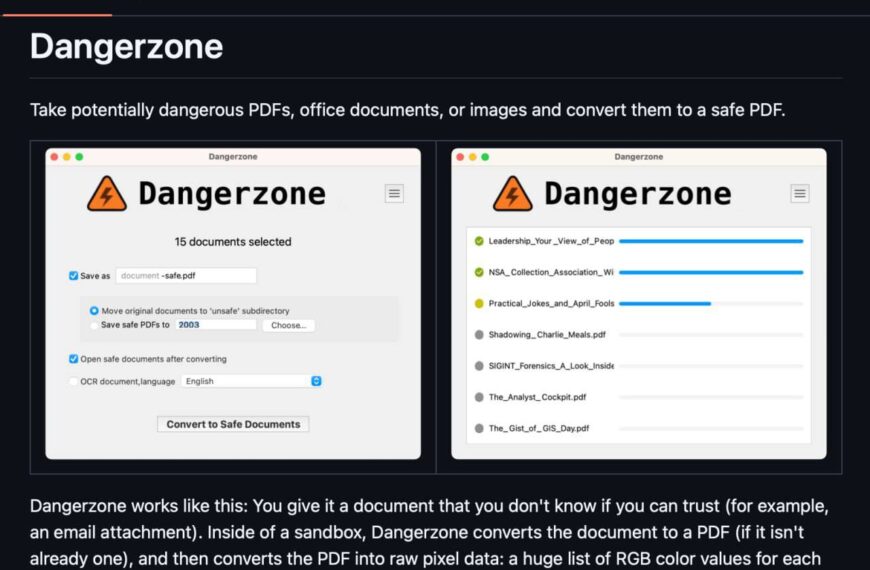
Task: Click progress bar of Practical_Jokes_and_April_Fools
Action: pyautogui.click(x=711, y=304)
